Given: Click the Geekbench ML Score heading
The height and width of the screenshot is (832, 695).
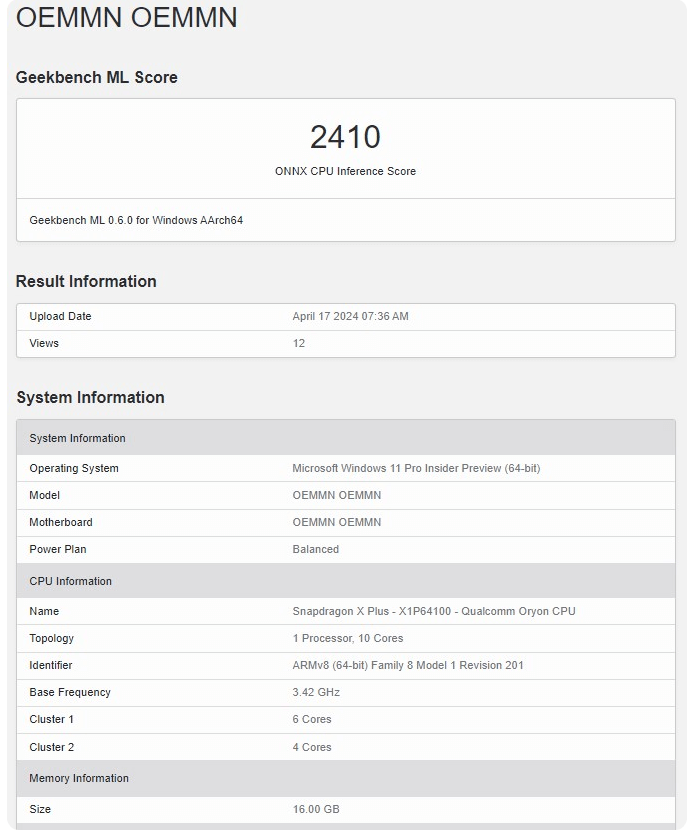Looking at the screenshot, I should 97,77.
